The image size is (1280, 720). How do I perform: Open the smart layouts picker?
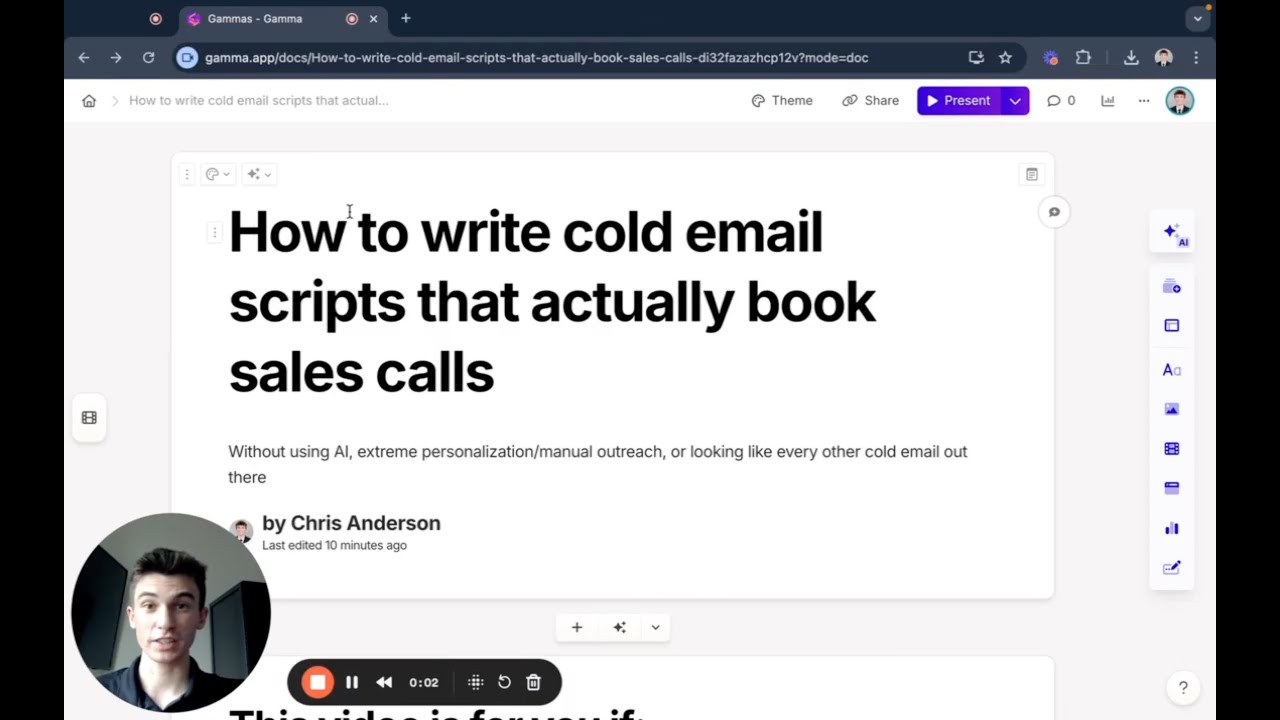(x=1171, y=325)
